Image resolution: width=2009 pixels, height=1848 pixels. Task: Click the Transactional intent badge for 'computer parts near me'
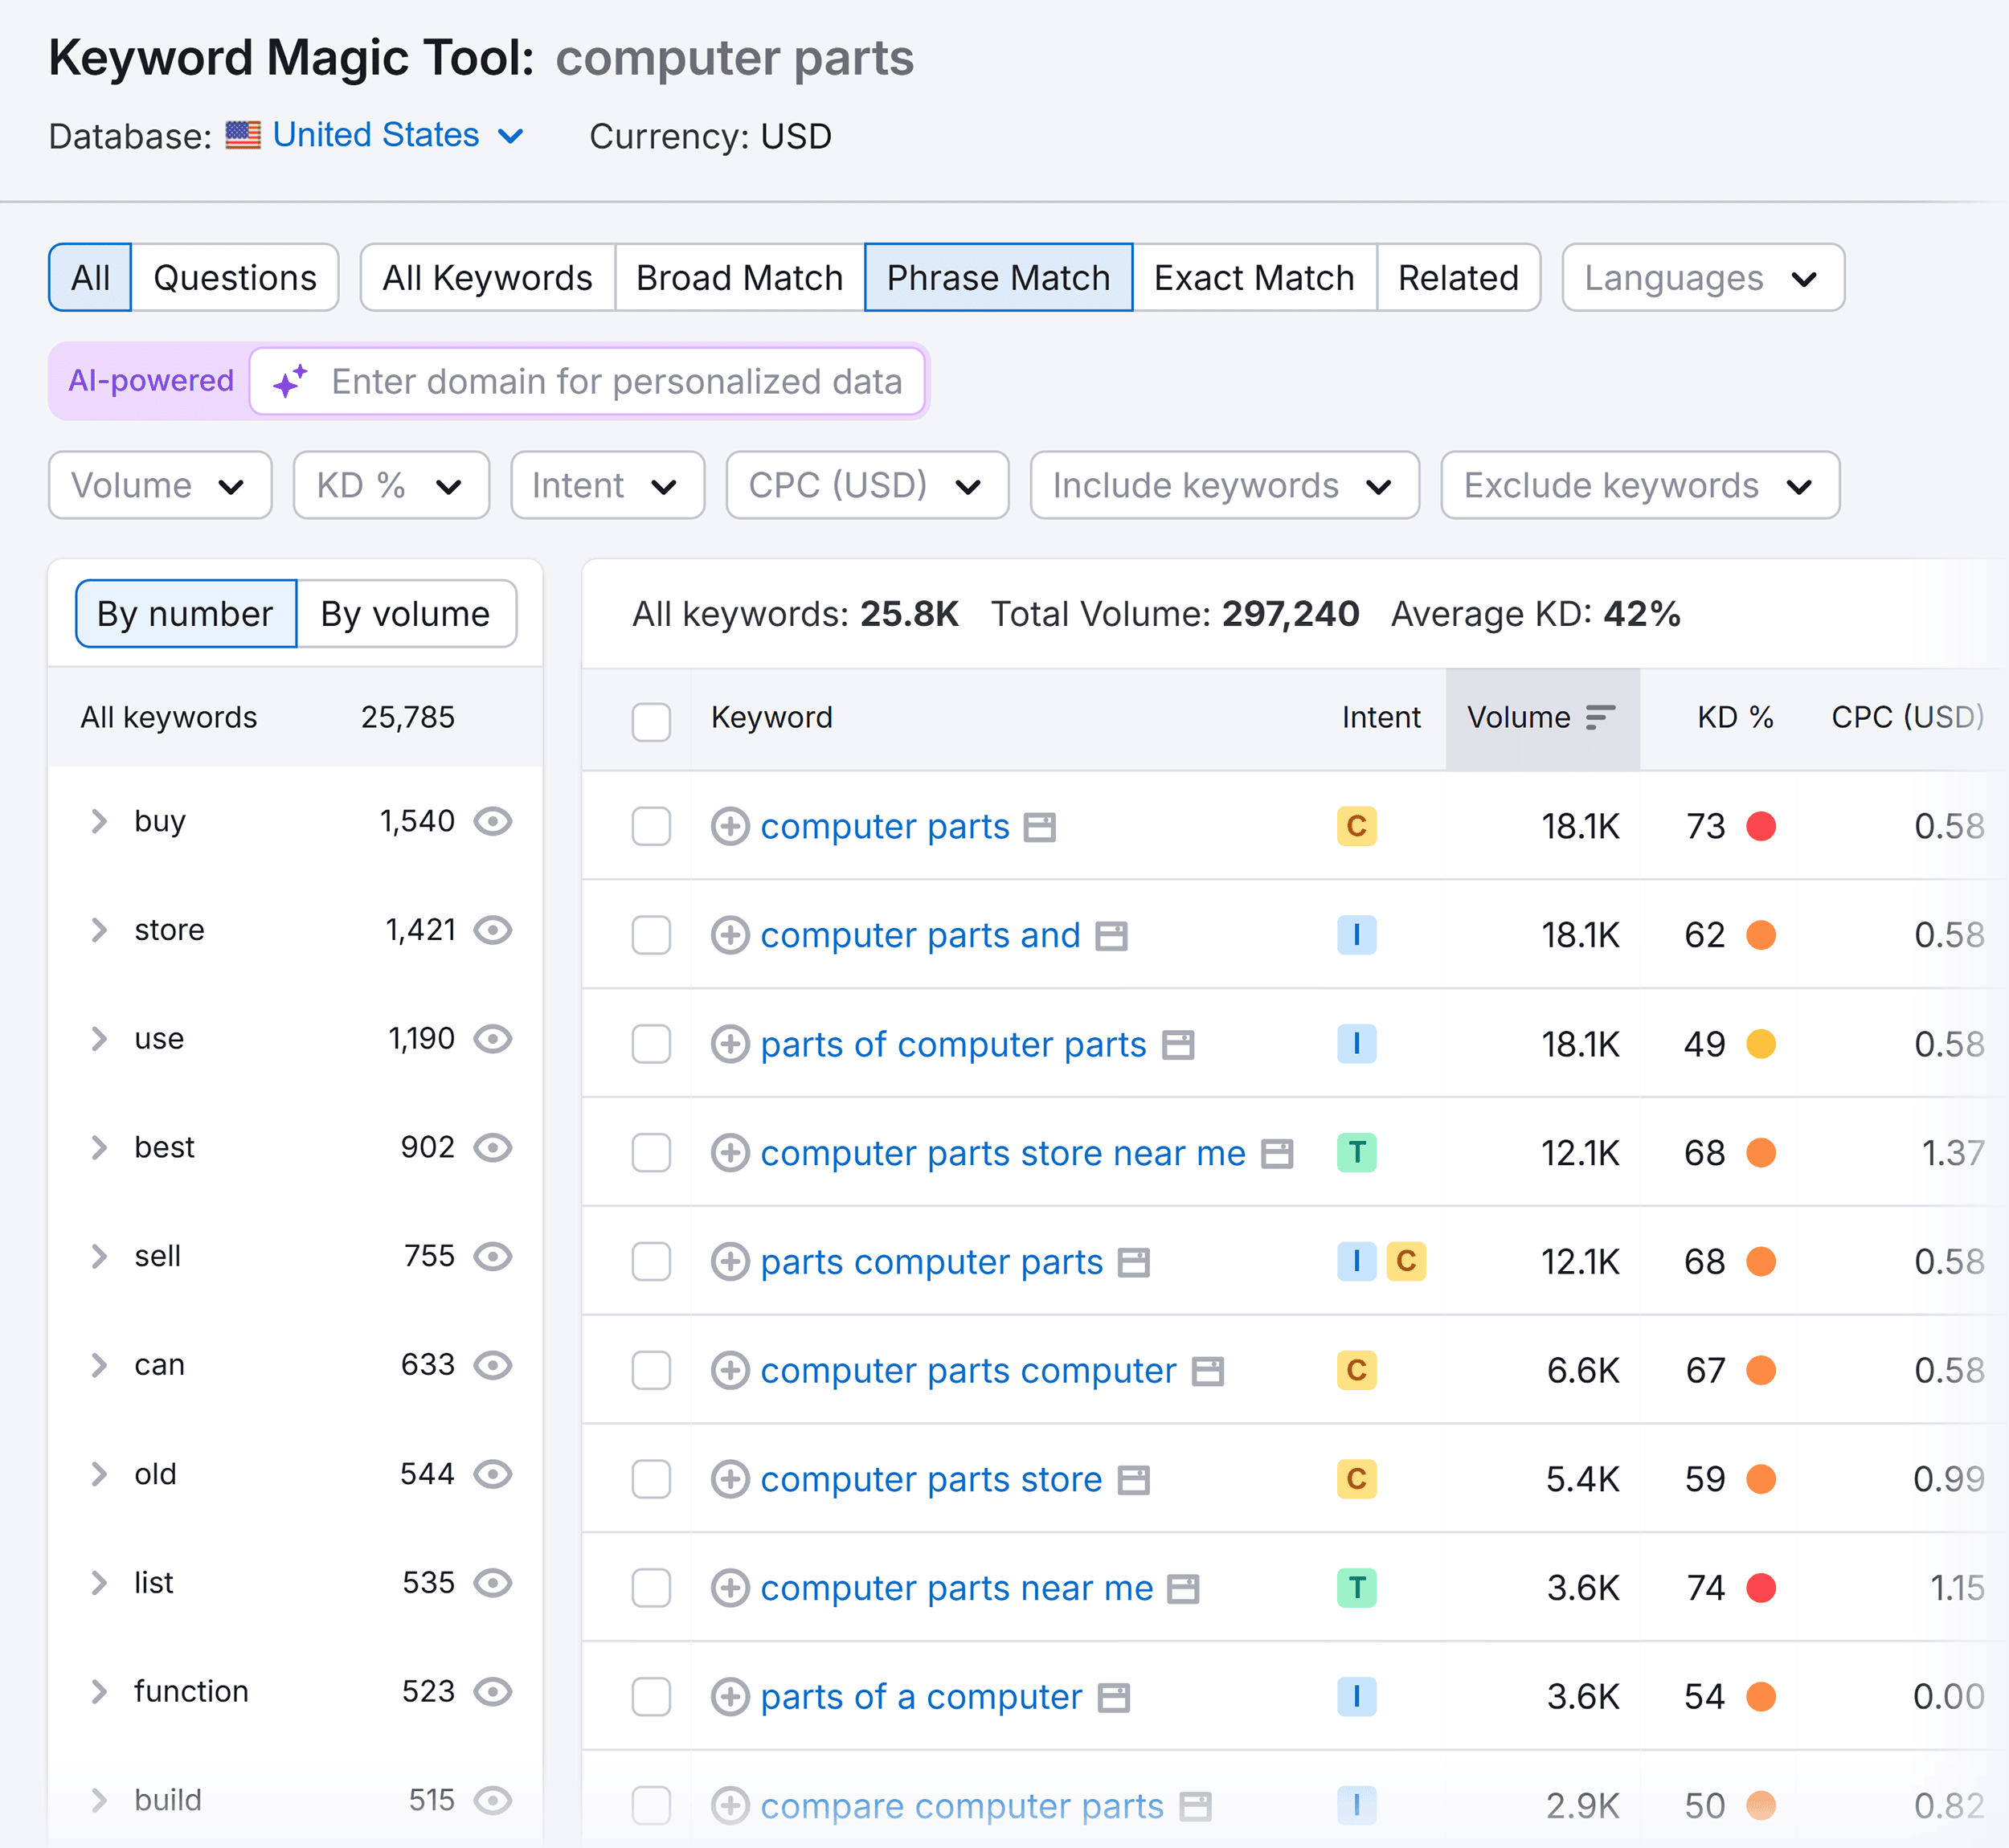coord(1356,1588)
